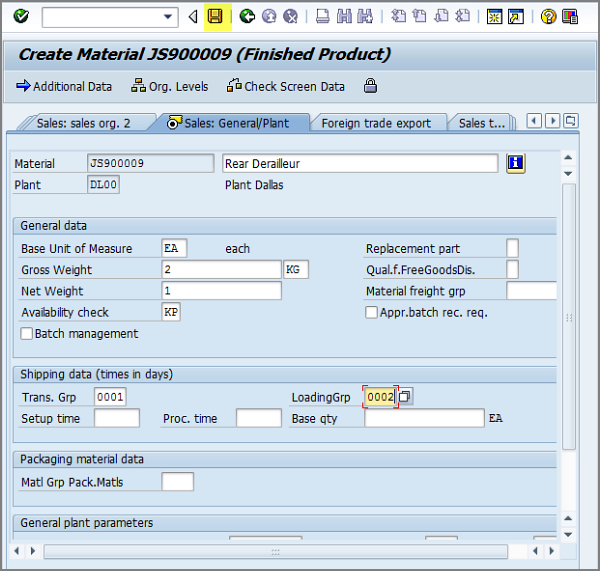The height and width of the screenshot is (571, 600).
Task: Click the Additional Data button
Action: 64,86
